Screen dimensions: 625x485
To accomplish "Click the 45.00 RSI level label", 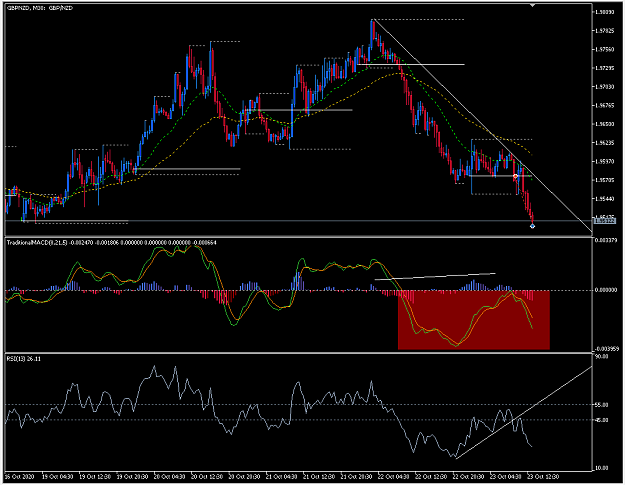I will click(601, 420).
